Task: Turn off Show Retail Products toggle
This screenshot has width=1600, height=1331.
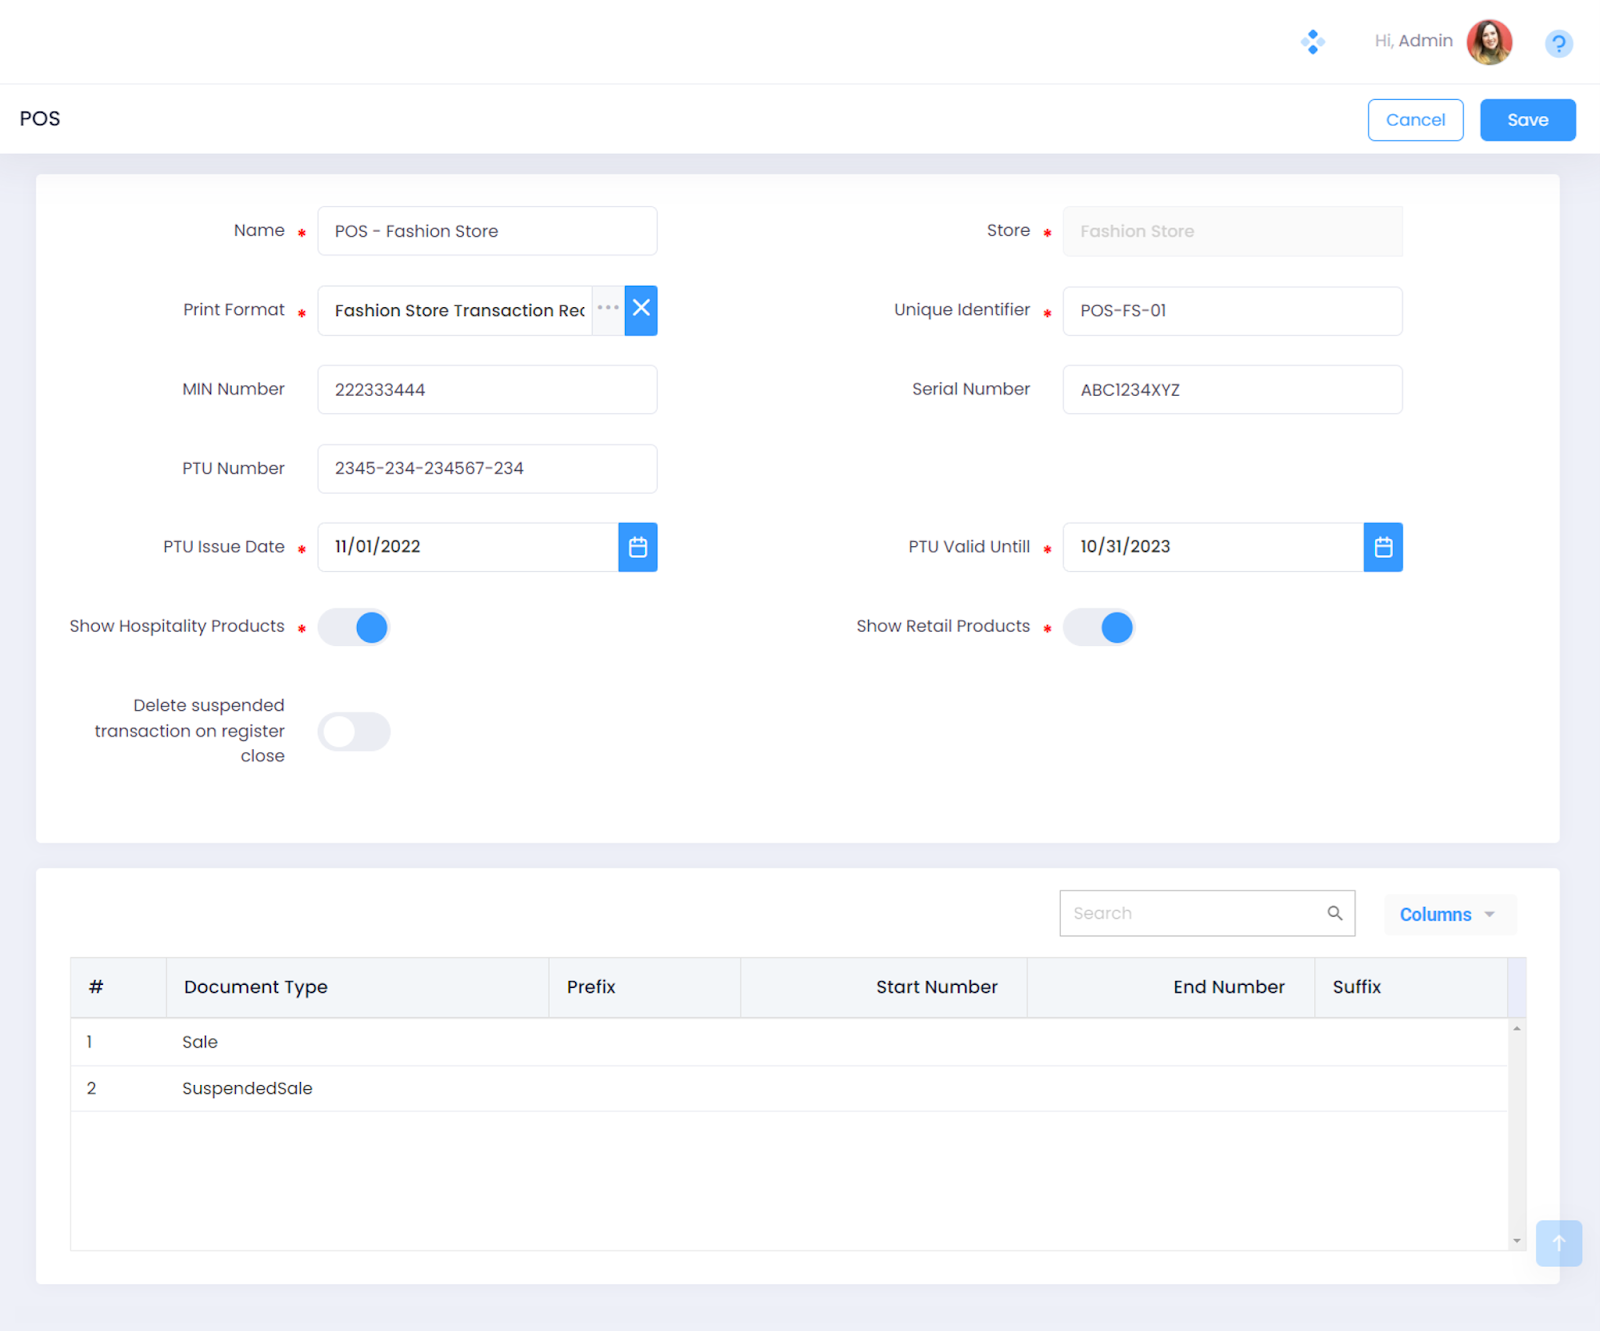Action: click(1099, 628)
